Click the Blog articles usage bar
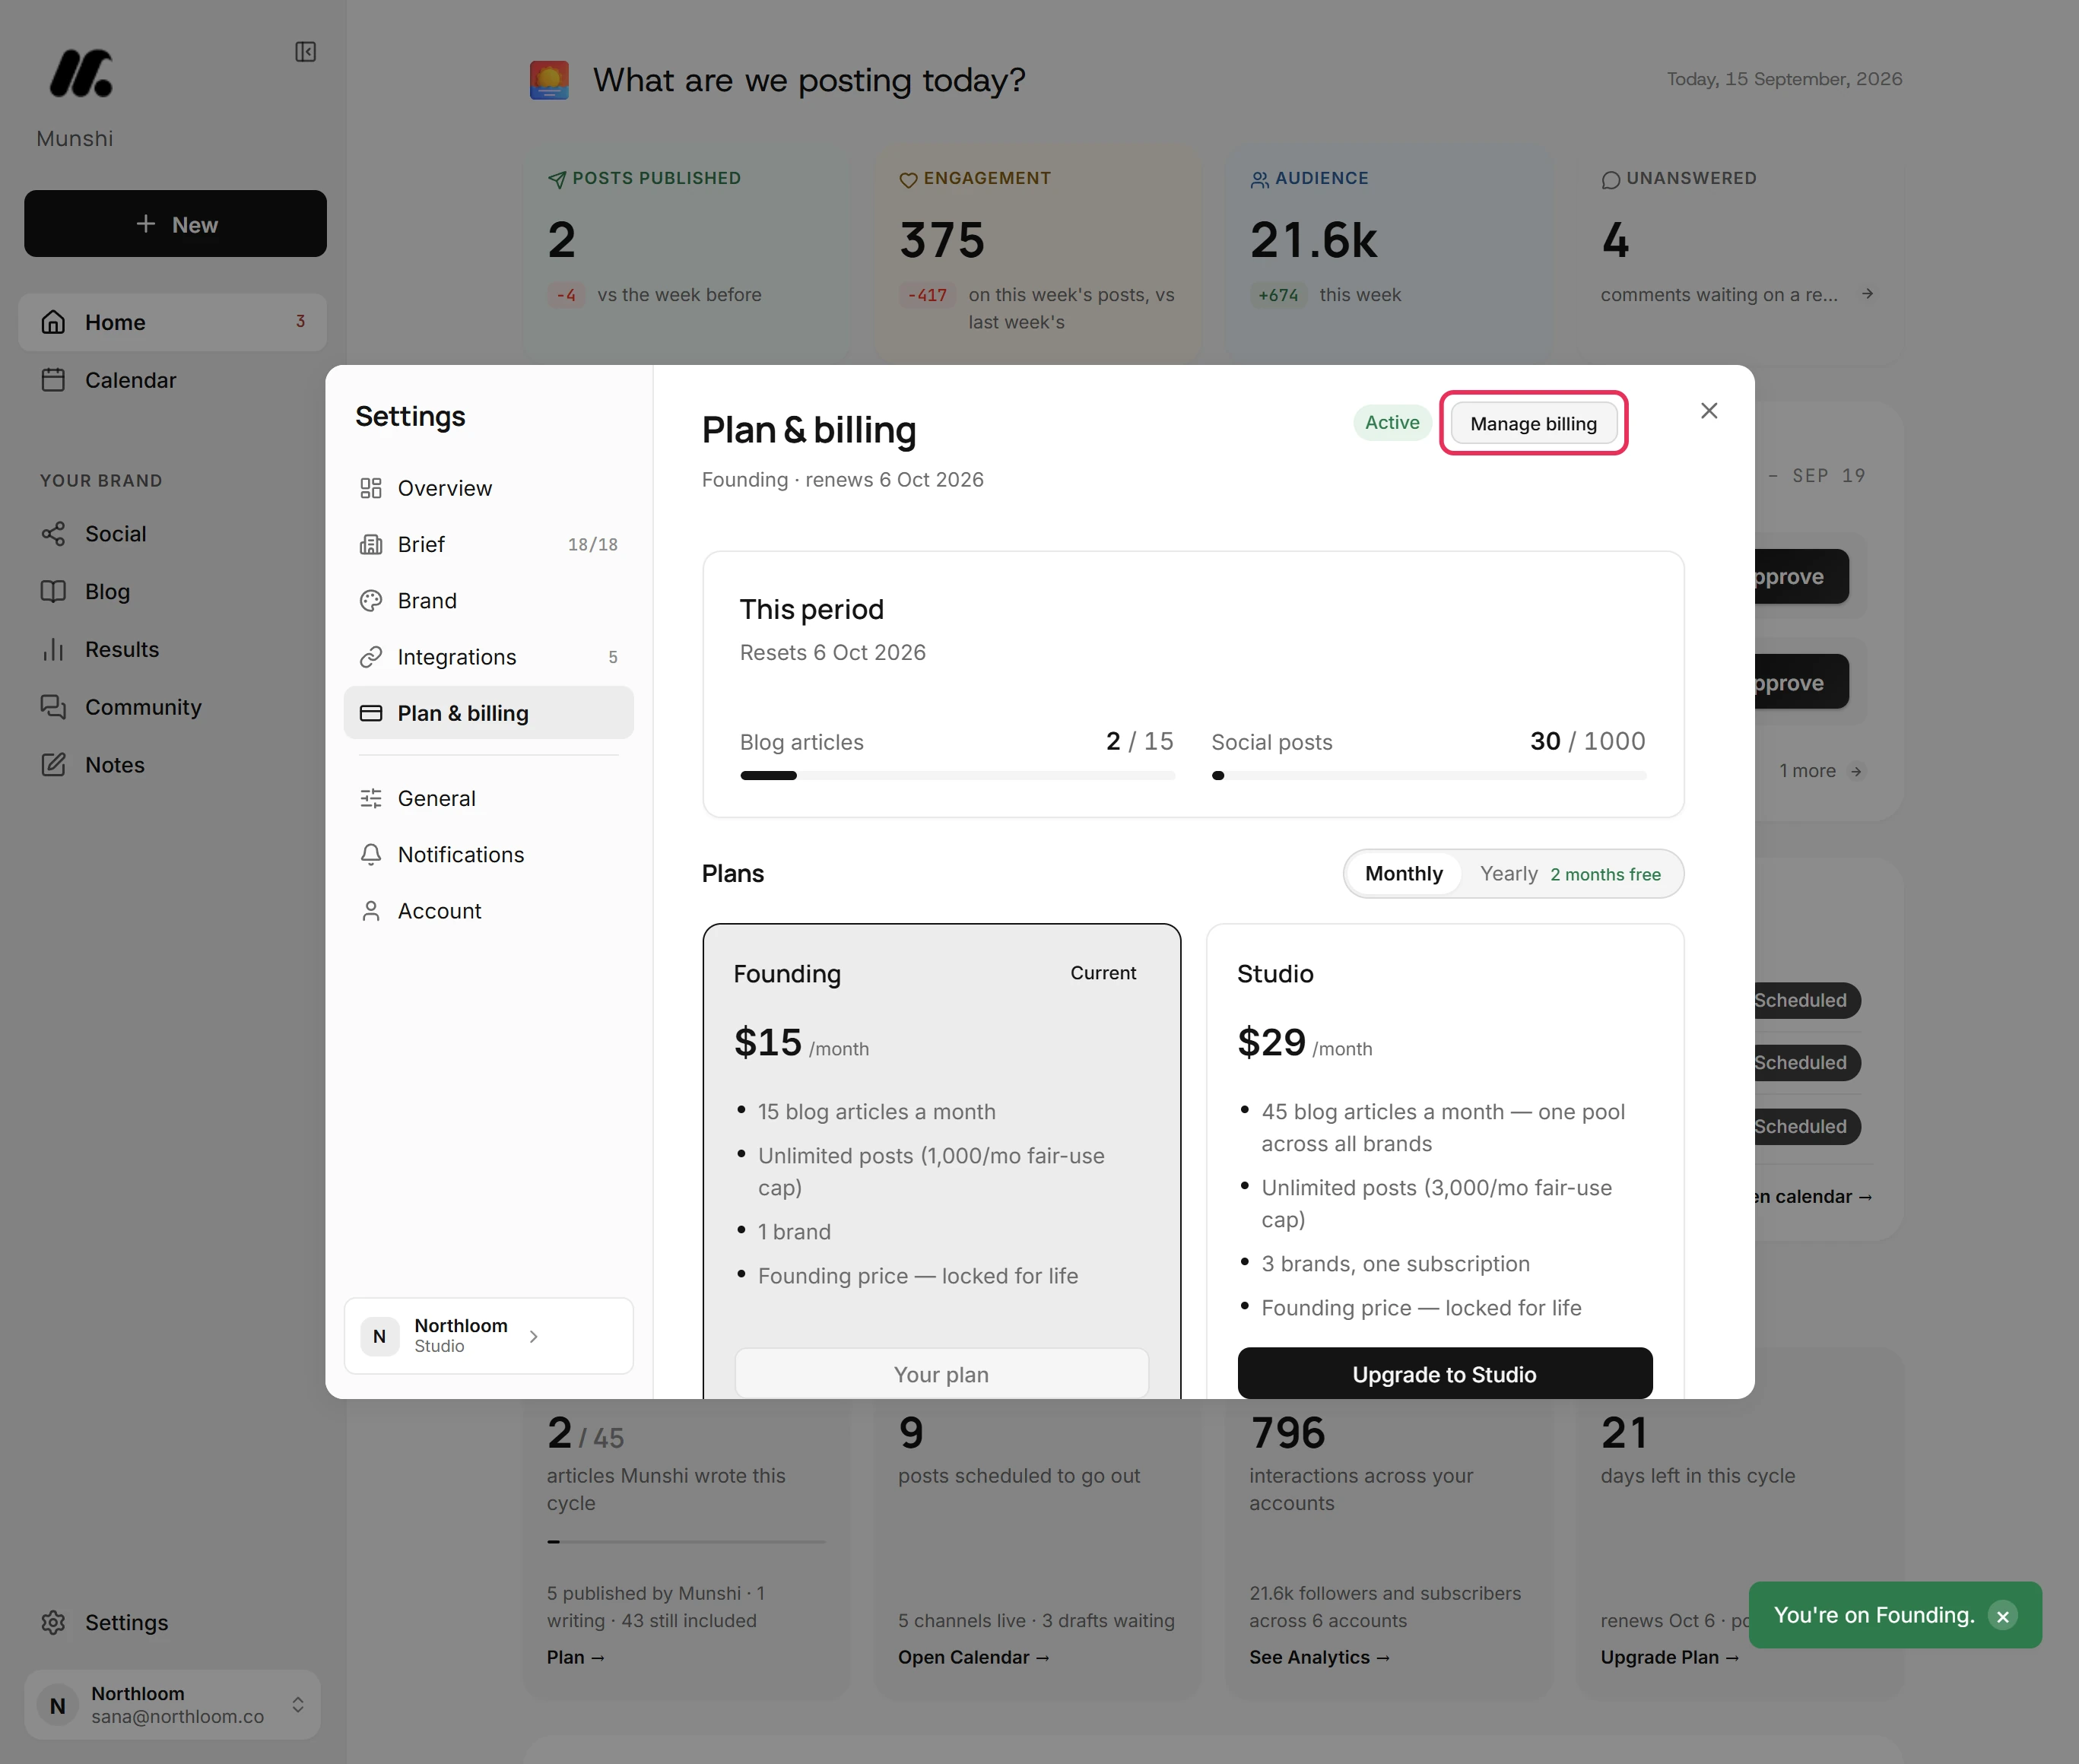Image resolution: width=2079 pixels, height=1764 pixels. 957,776
